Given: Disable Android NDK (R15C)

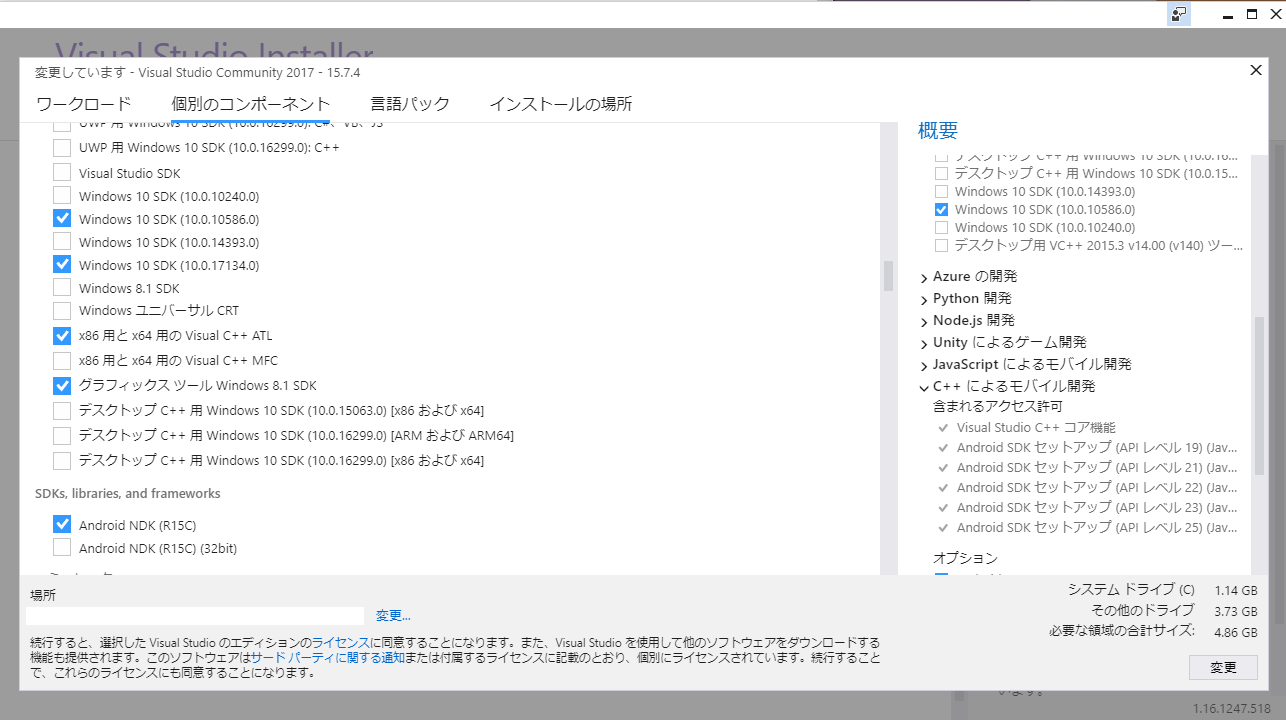Looking at the screenshot, I should [62, 524].
